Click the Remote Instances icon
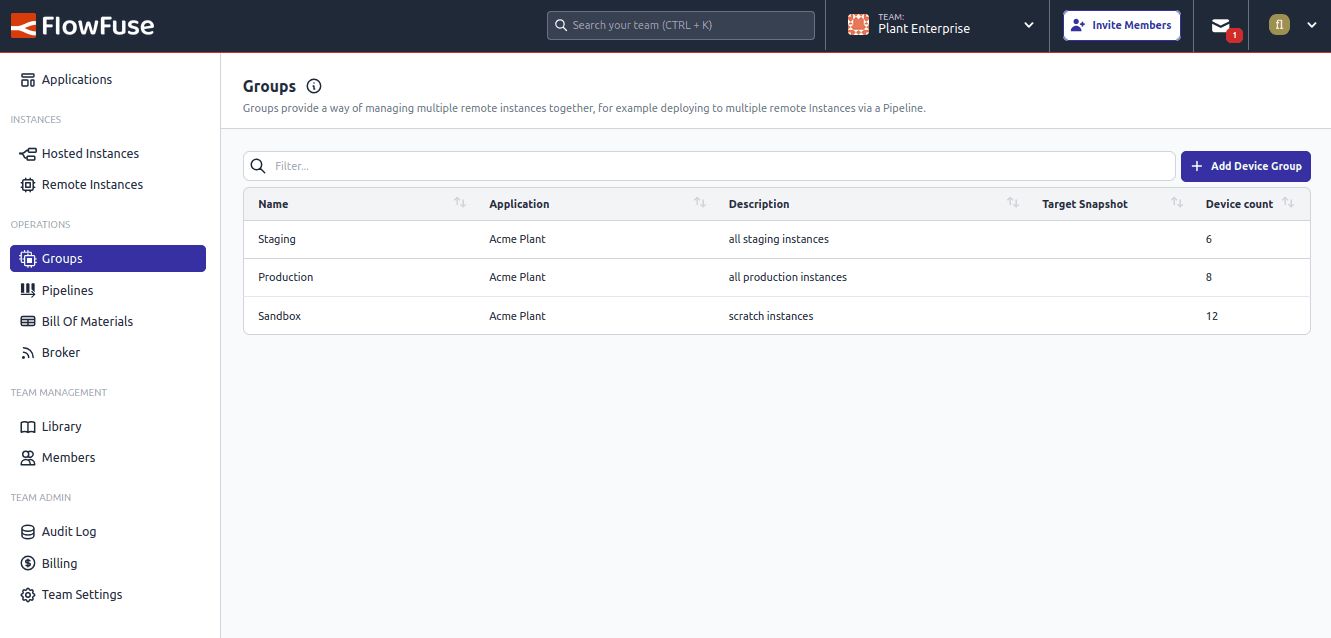The image size is (1331, 638). [26, 184]
